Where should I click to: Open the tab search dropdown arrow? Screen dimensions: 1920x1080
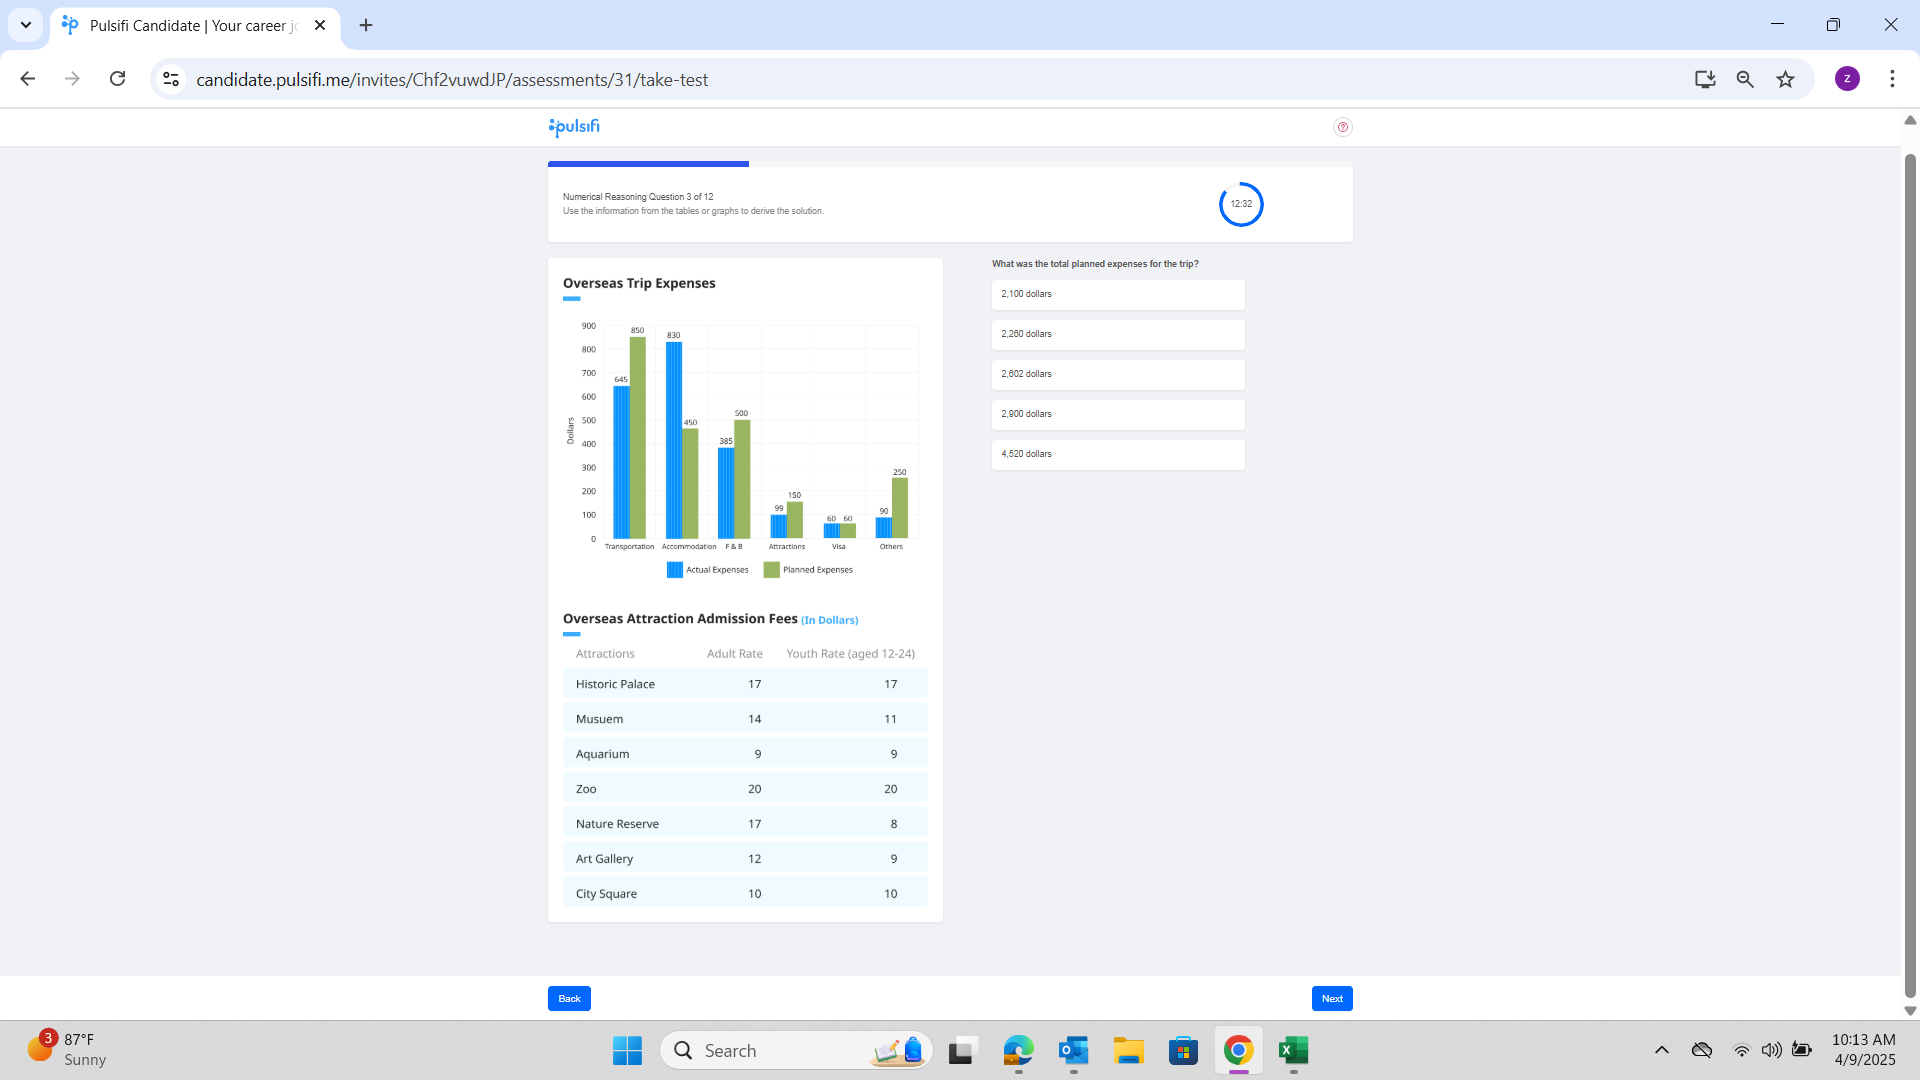pos(26,25)
